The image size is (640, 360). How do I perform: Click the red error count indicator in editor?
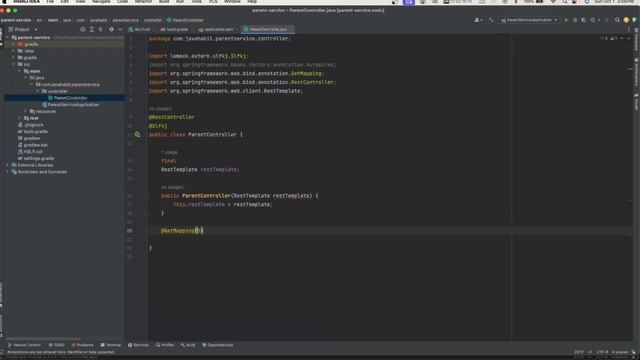click(604, 38)
